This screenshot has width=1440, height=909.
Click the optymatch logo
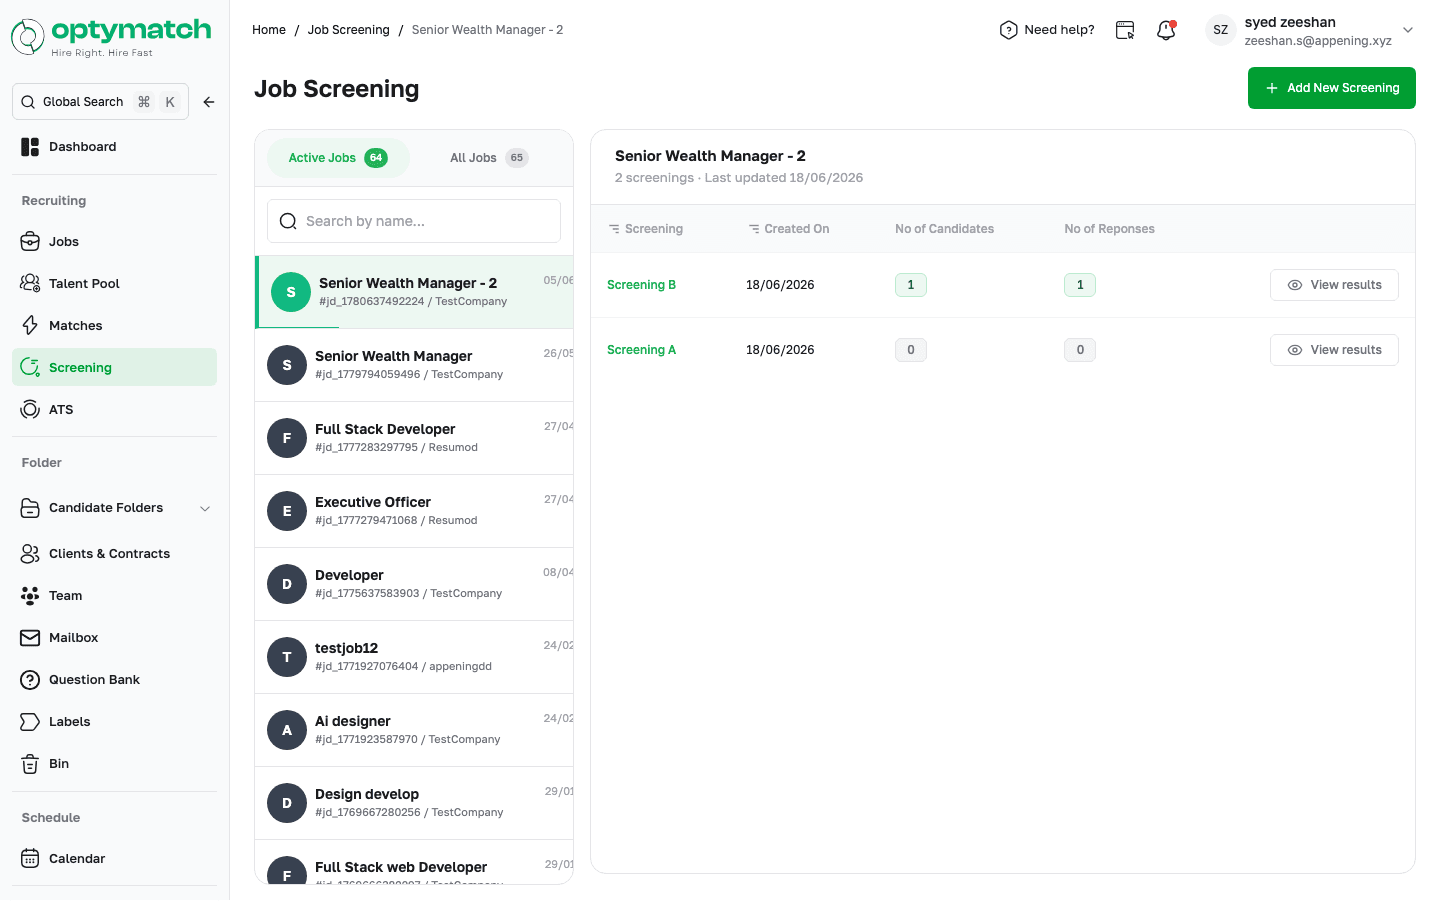click(111, 37)
